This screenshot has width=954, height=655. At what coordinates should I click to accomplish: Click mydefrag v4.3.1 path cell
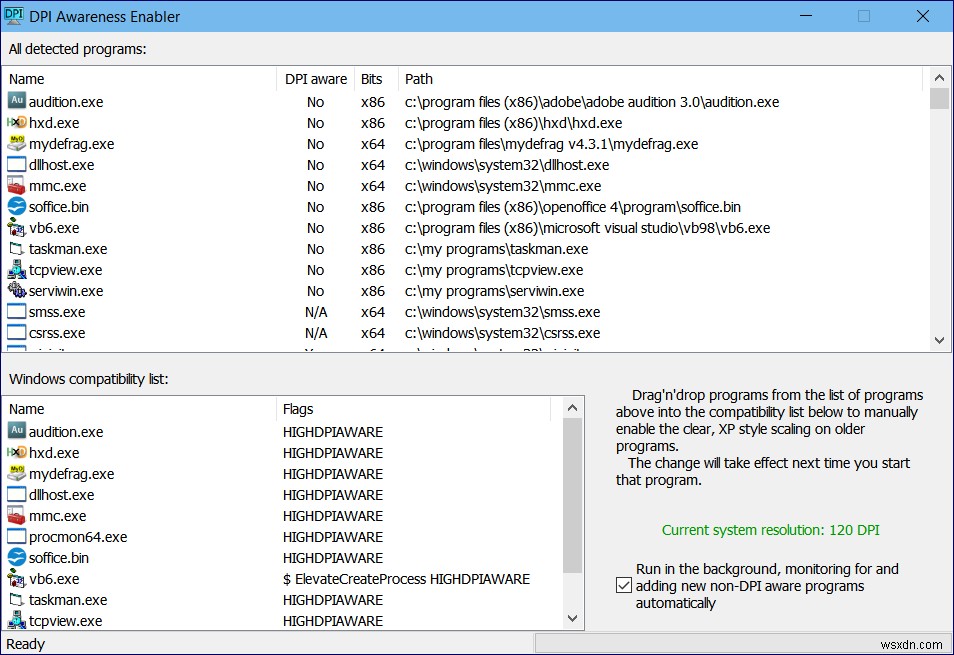click(x=551, y=144)
